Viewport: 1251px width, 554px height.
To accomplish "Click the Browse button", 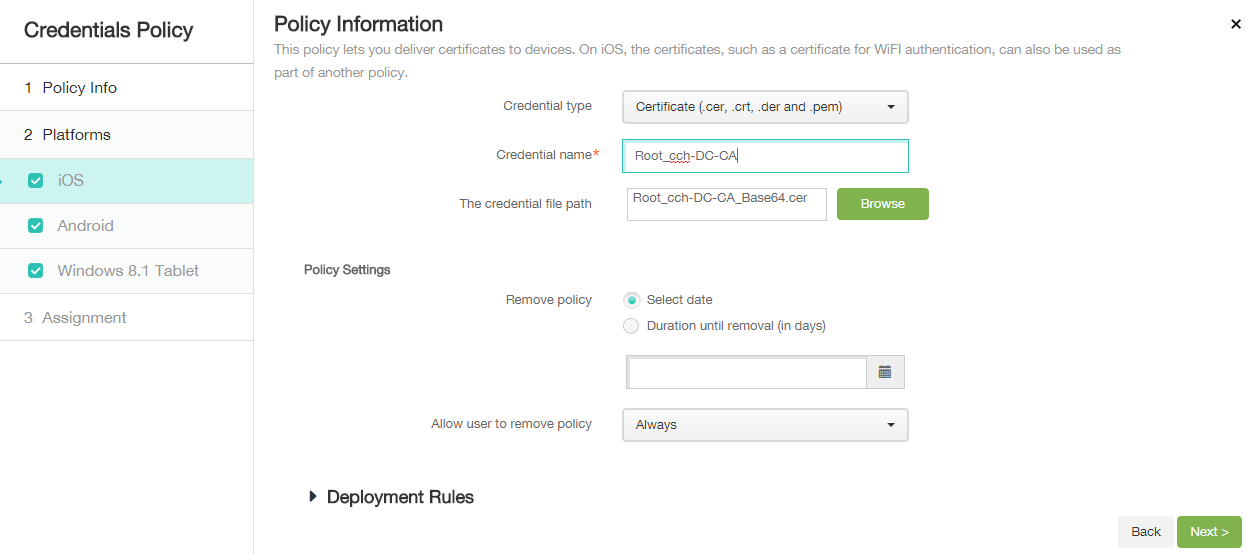I will coord(882,204).
